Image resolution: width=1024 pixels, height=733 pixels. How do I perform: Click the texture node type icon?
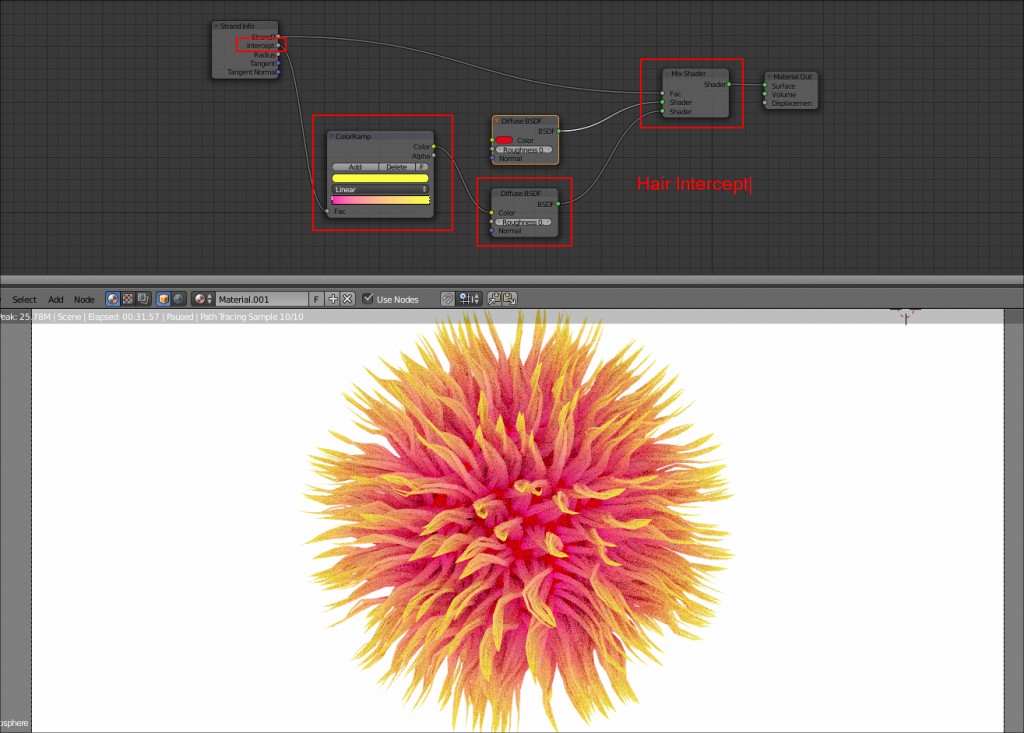click(x=128, y=298)
